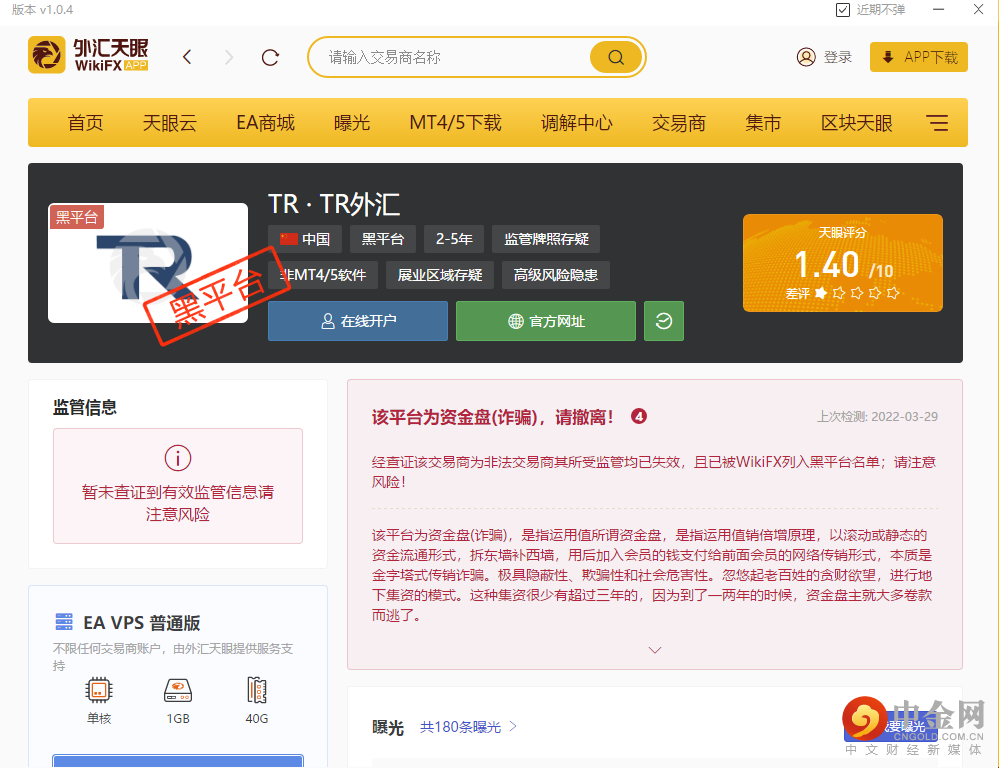
Task: Click the 单核 CPU icon in EA VPS panel
Action: pyautogui.click(x=98, y=690)
